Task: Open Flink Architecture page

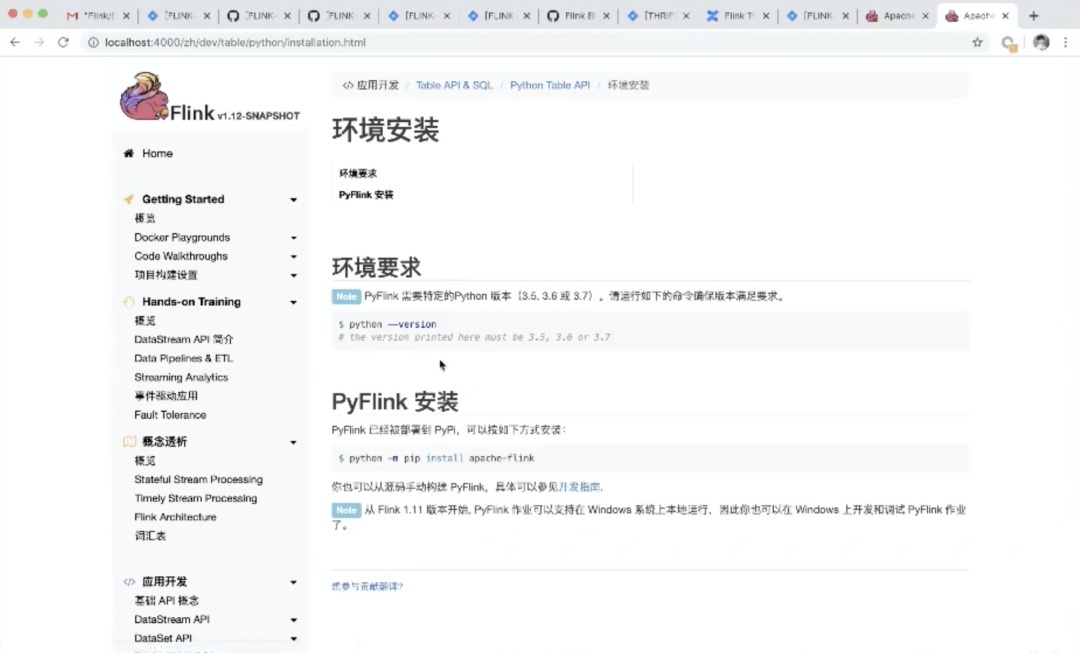Action: point(176,517)
